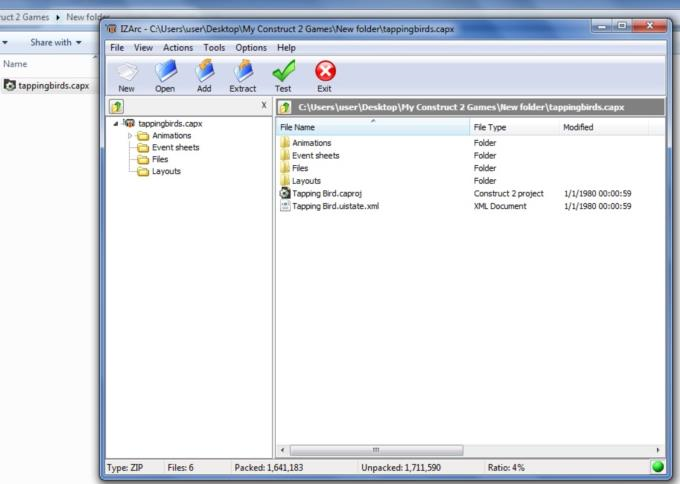The height and width of the screenshot is (484, 680).
Task: Click the New archive toolbar icon
Action: coord(127,72)
